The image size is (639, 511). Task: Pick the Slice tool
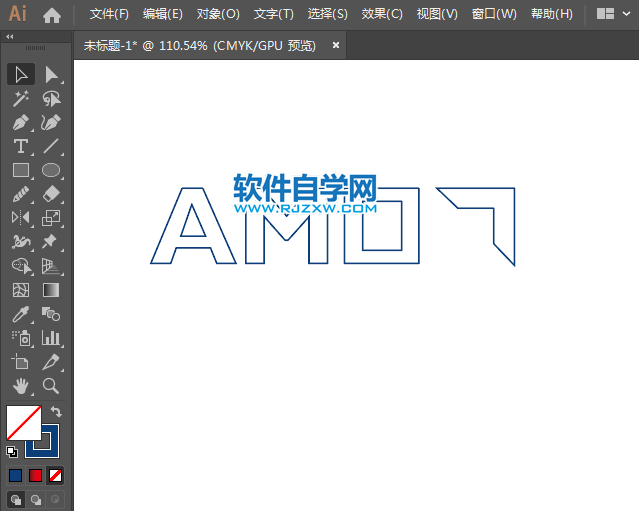click(x=51, y=362)
